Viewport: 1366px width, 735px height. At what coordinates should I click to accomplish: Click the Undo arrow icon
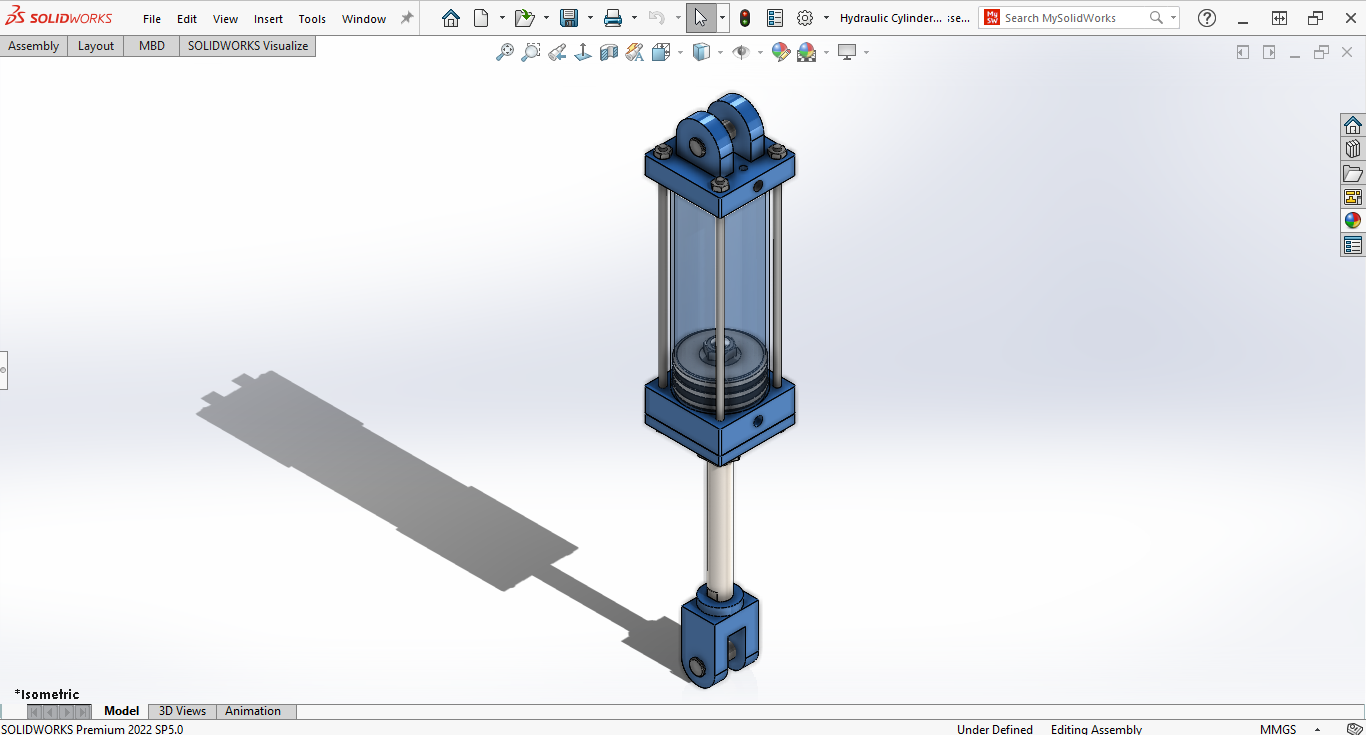[x=656, y=18]
